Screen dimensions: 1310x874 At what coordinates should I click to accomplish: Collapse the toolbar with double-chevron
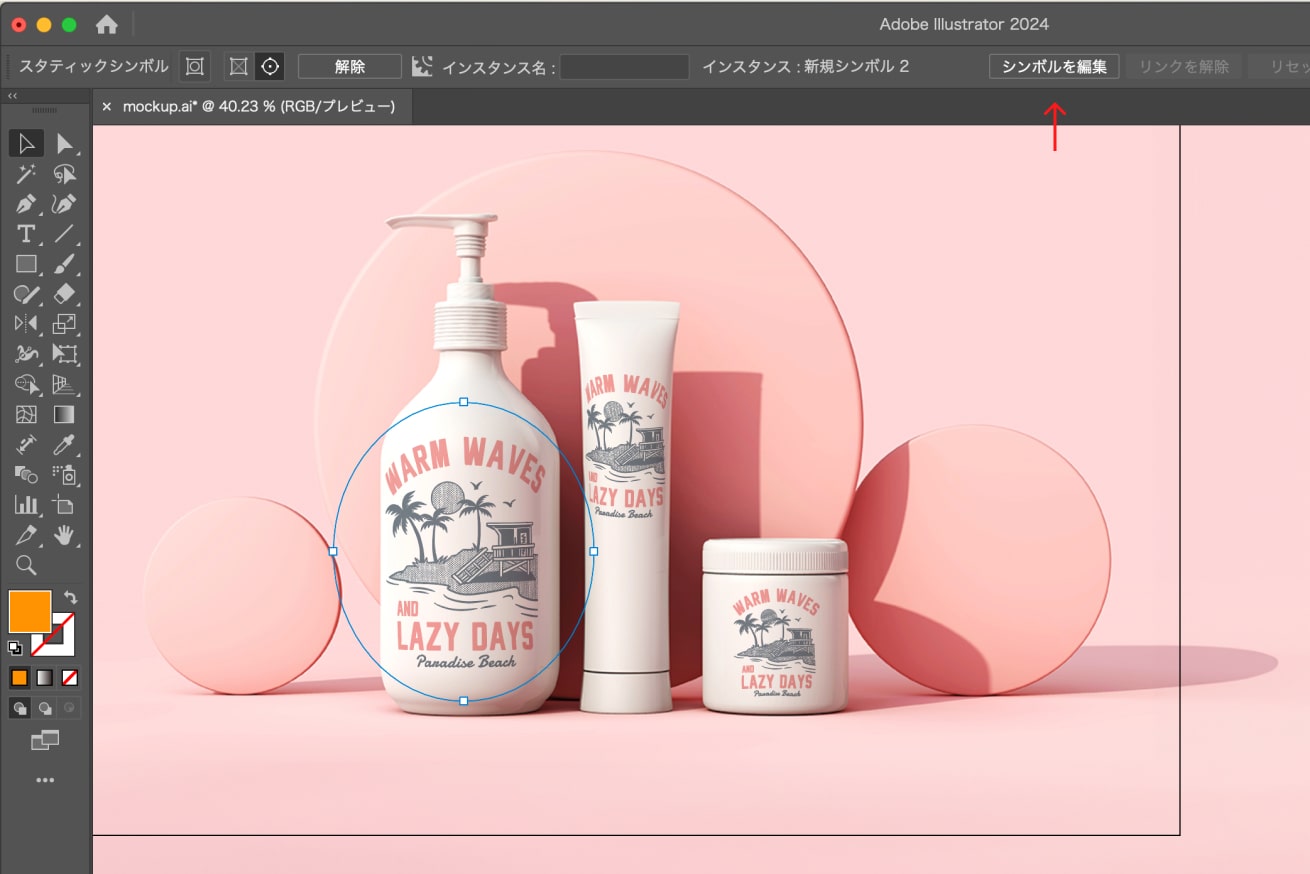click(12, 96)
